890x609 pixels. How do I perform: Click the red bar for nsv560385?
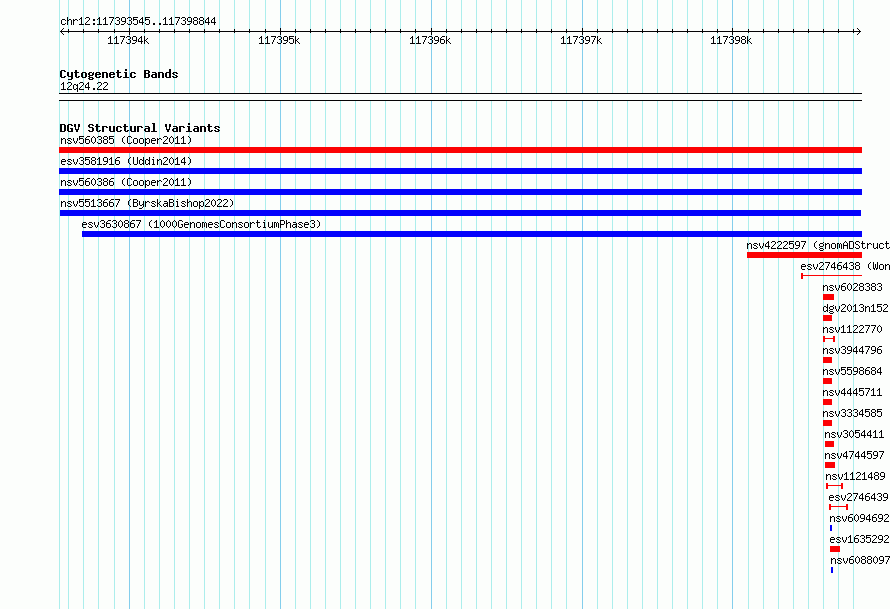click(x=460, y=150)
